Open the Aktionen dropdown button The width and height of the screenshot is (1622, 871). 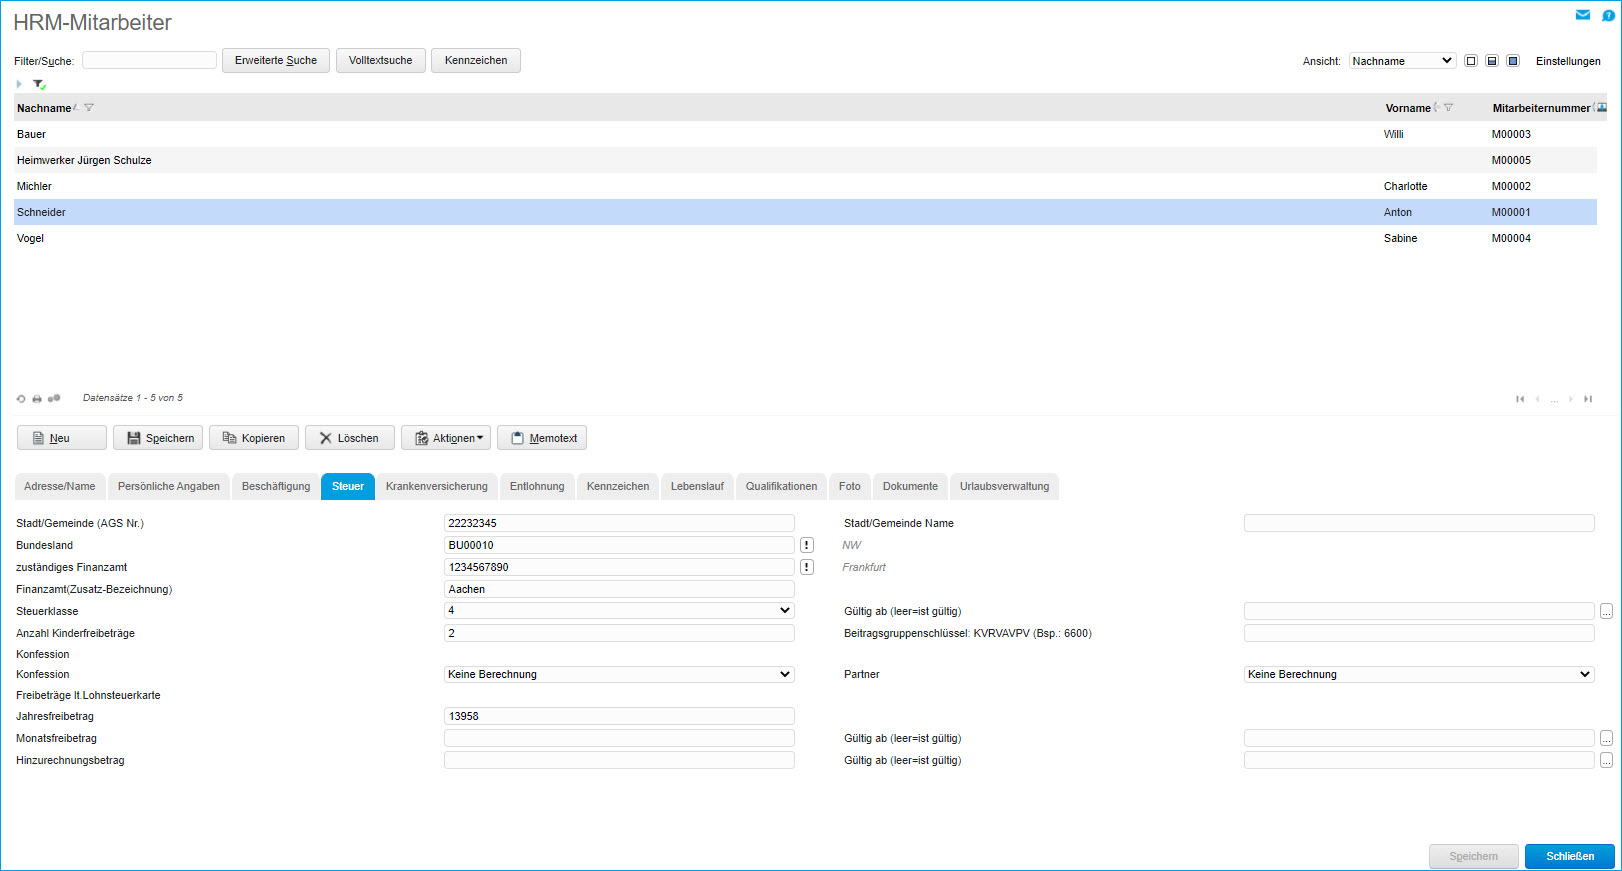tap(446, 438)
